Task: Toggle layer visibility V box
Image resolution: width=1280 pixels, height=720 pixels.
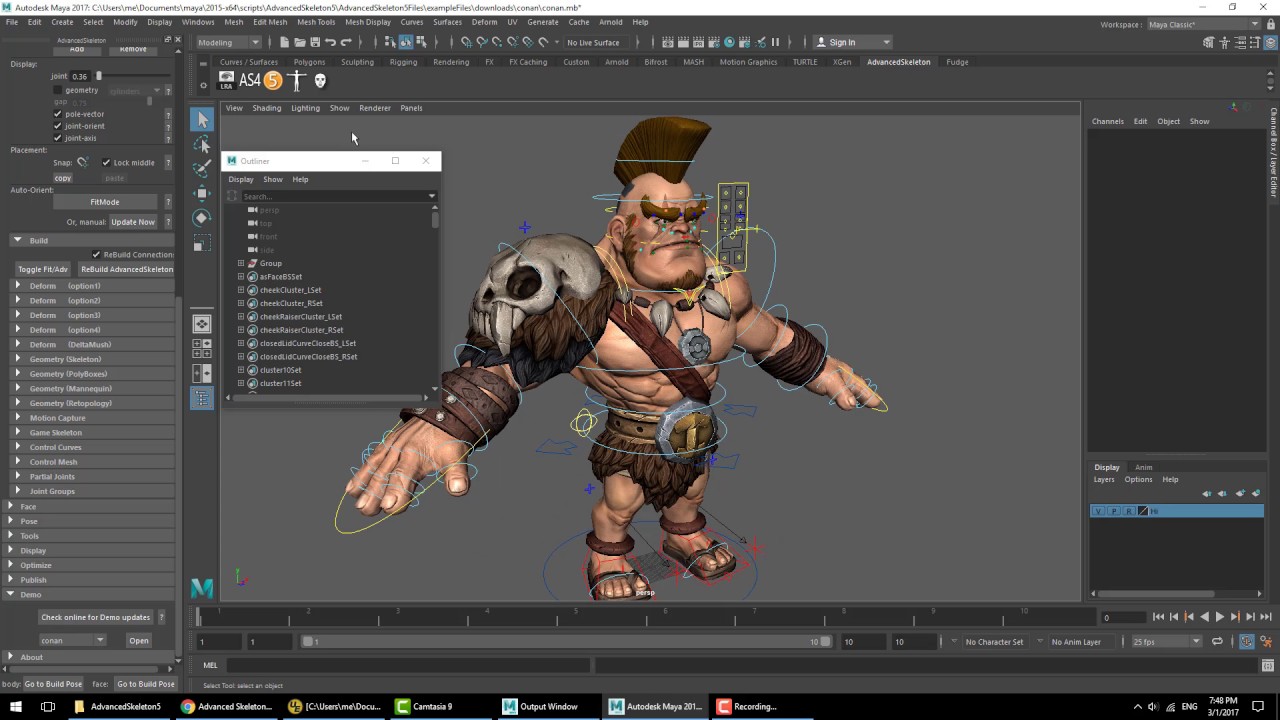Action: click(1099, 511)
